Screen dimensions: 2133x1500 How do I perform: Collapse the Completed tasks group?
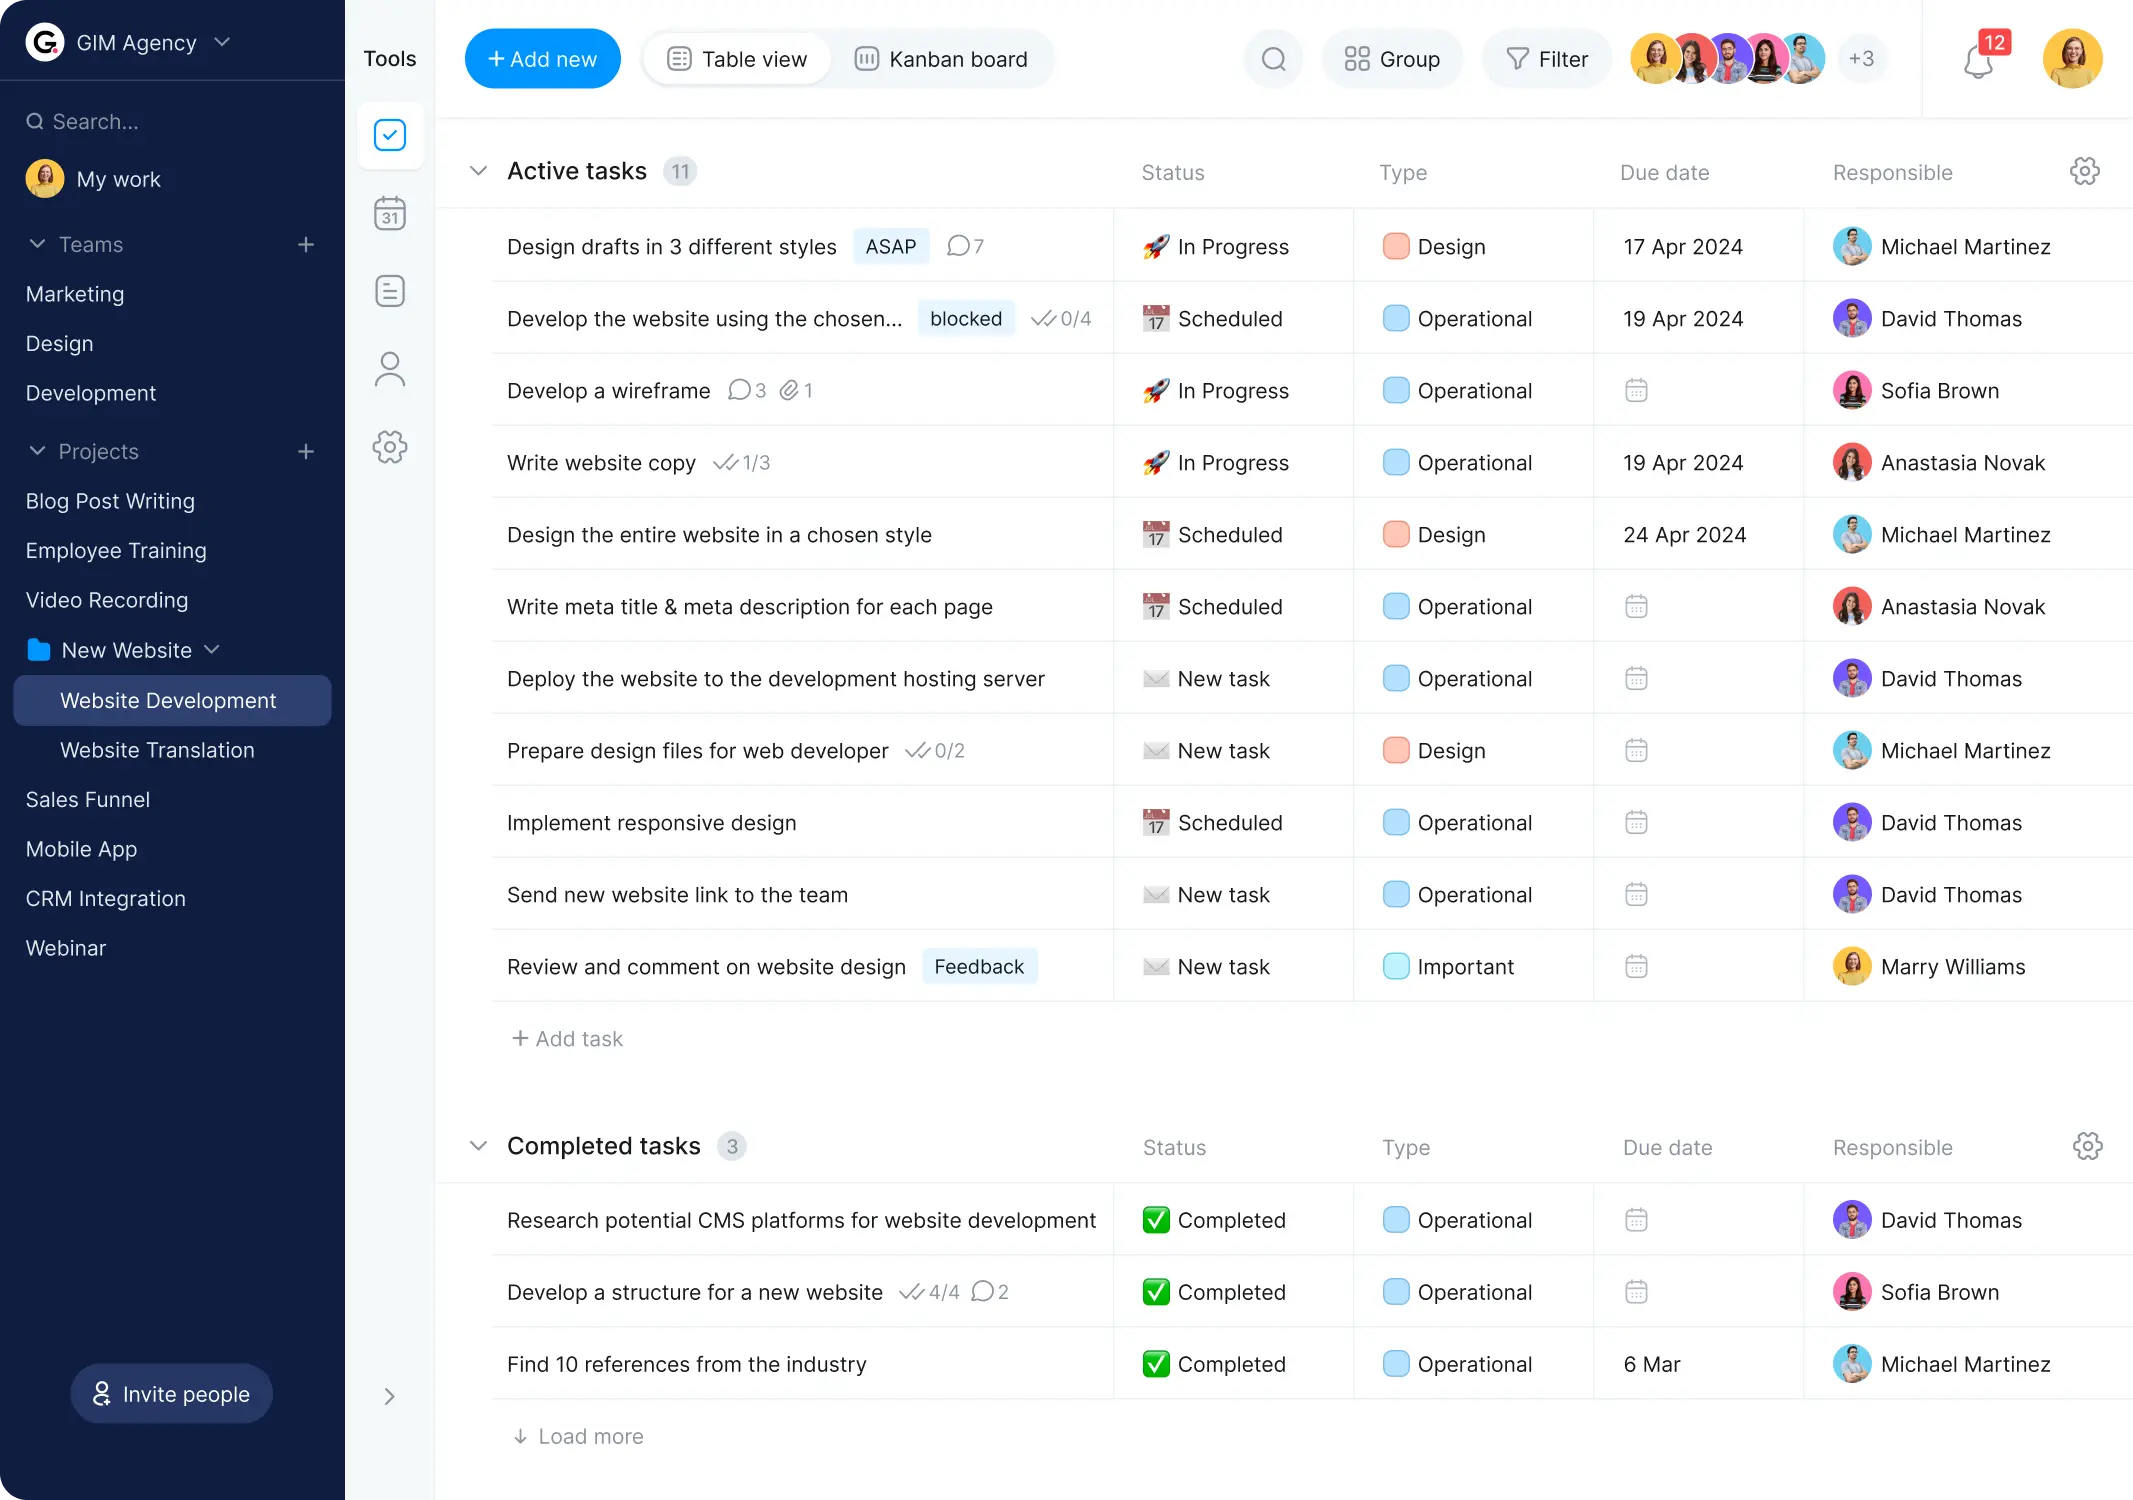coord(478,1146)
